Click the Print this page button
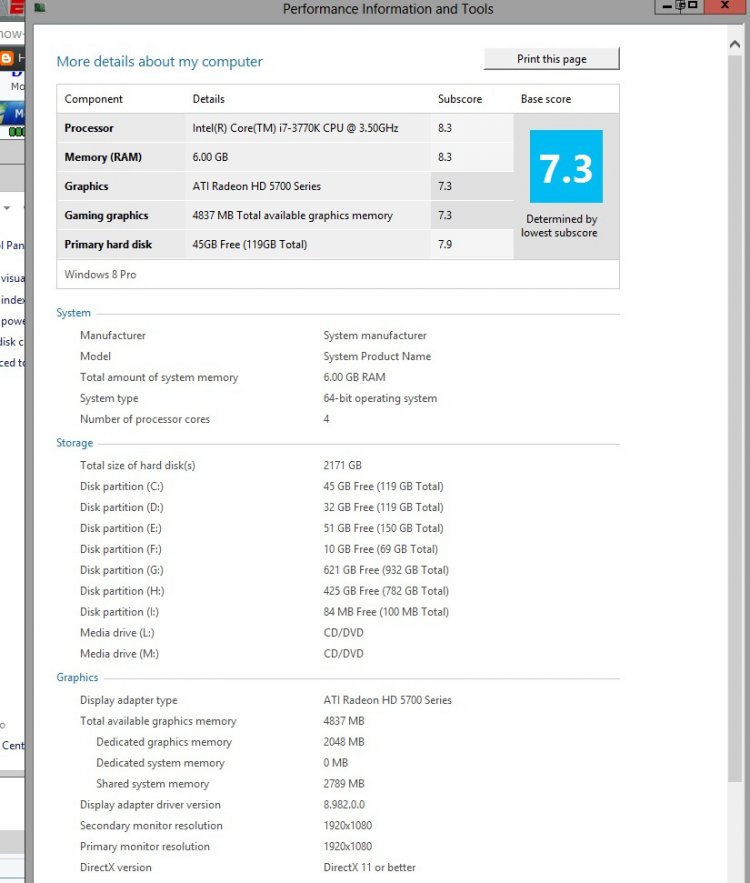The height and width of the screenshot is (883, 750). (551, 59)
